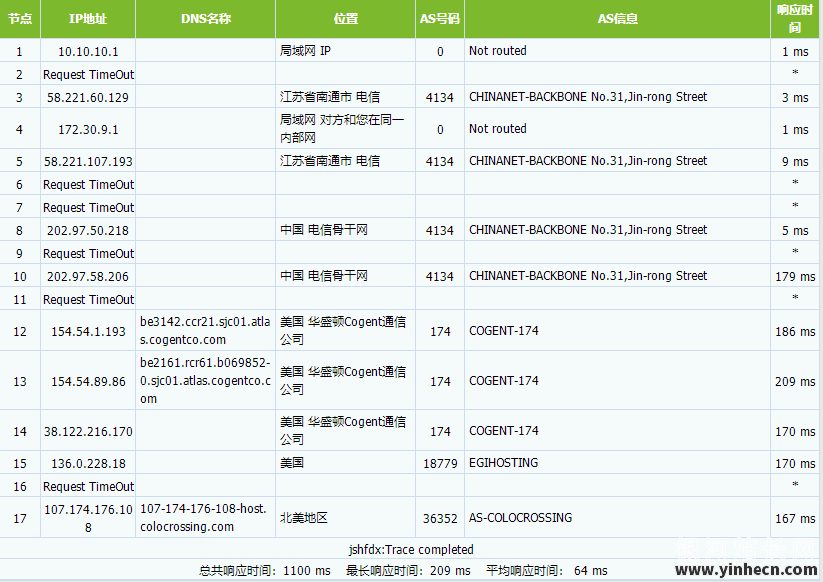The height and width of the screenshot is (582, 823).
Task: Click 总共响应时间: 1100 ms summary
Action: point(265,571)
